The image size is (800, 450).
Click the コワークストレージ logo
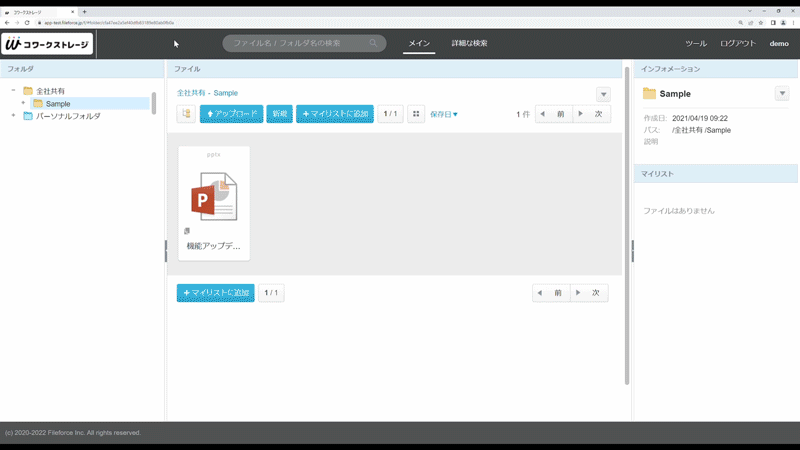(x=47, y=44)
